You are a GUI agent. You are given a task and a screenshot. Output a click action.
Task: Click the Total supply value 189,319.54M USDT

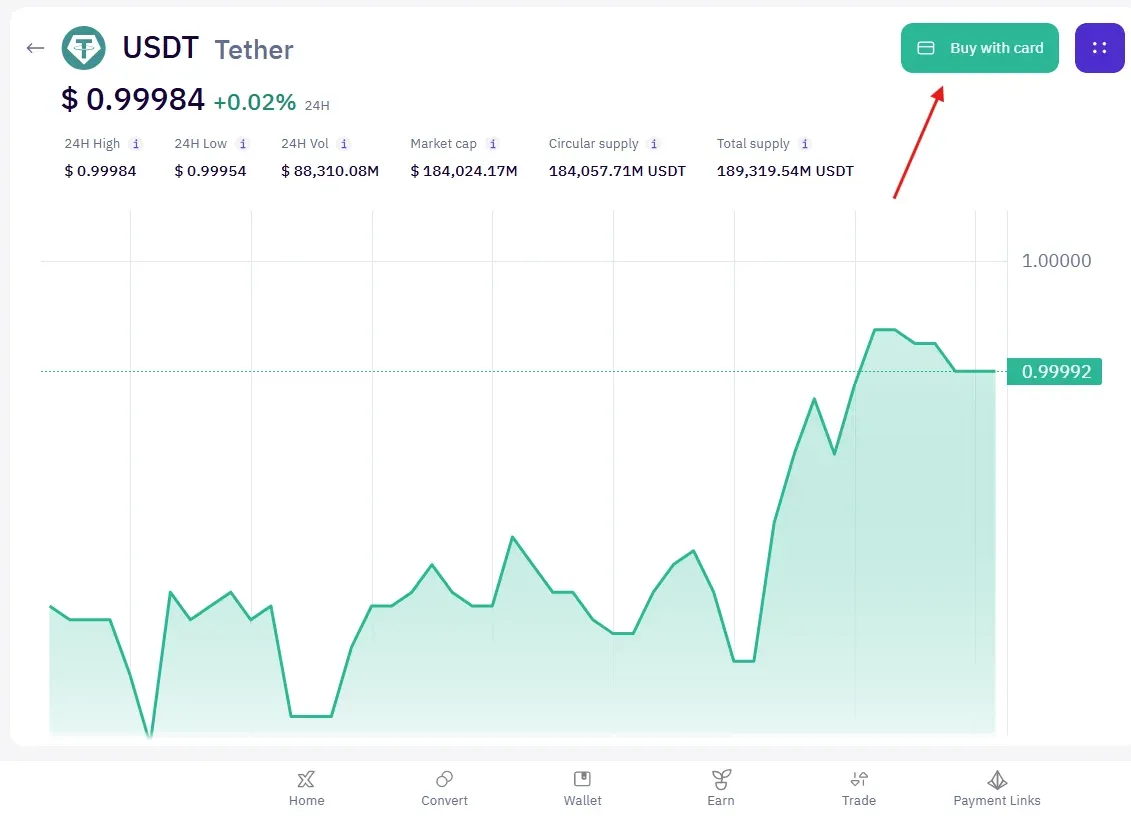click(x=785, y=171)
